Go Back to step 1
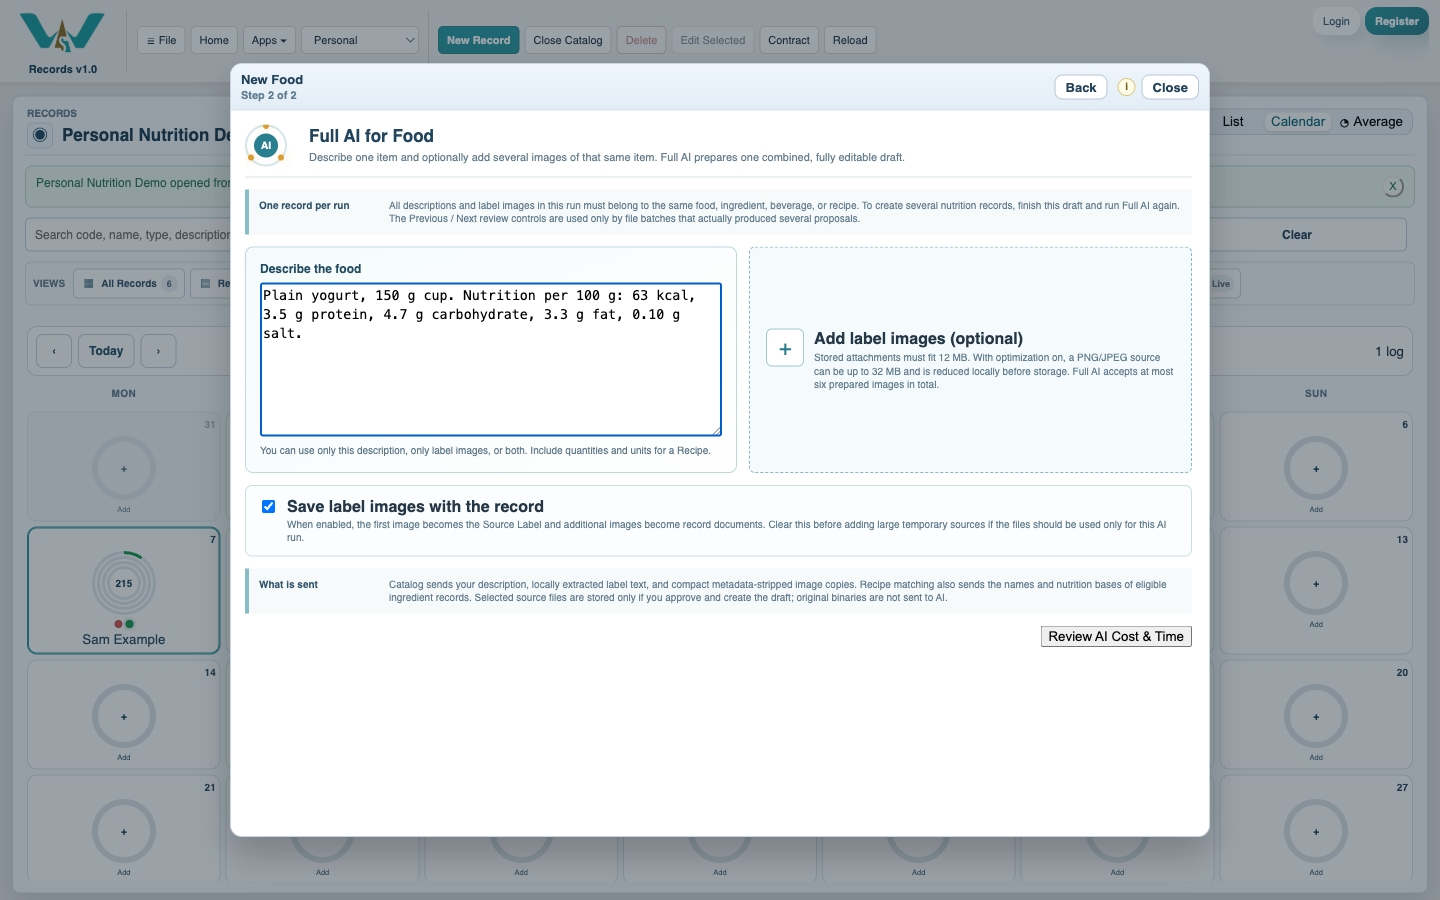Viewport: 1440px width, 900px height. pyautogui.click(x=1081, y=87)
